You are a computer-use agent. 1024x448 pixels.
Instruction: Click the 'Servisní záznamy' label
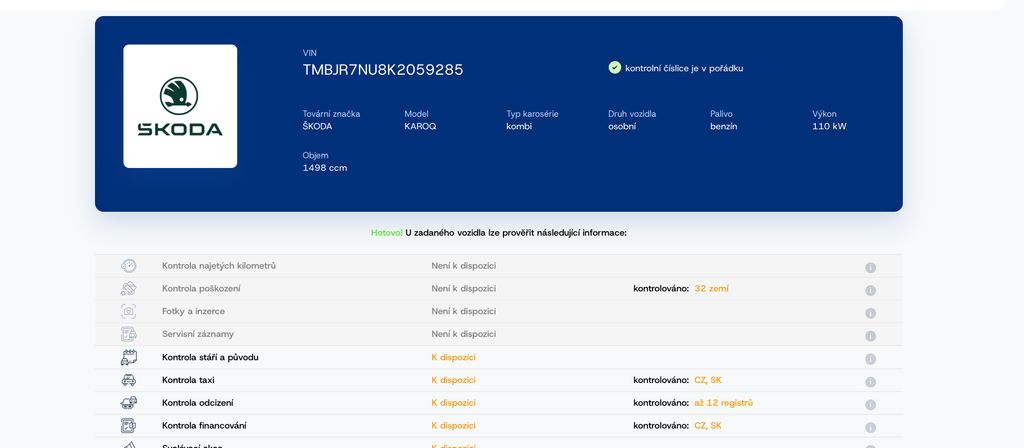[x=198, y=334]
